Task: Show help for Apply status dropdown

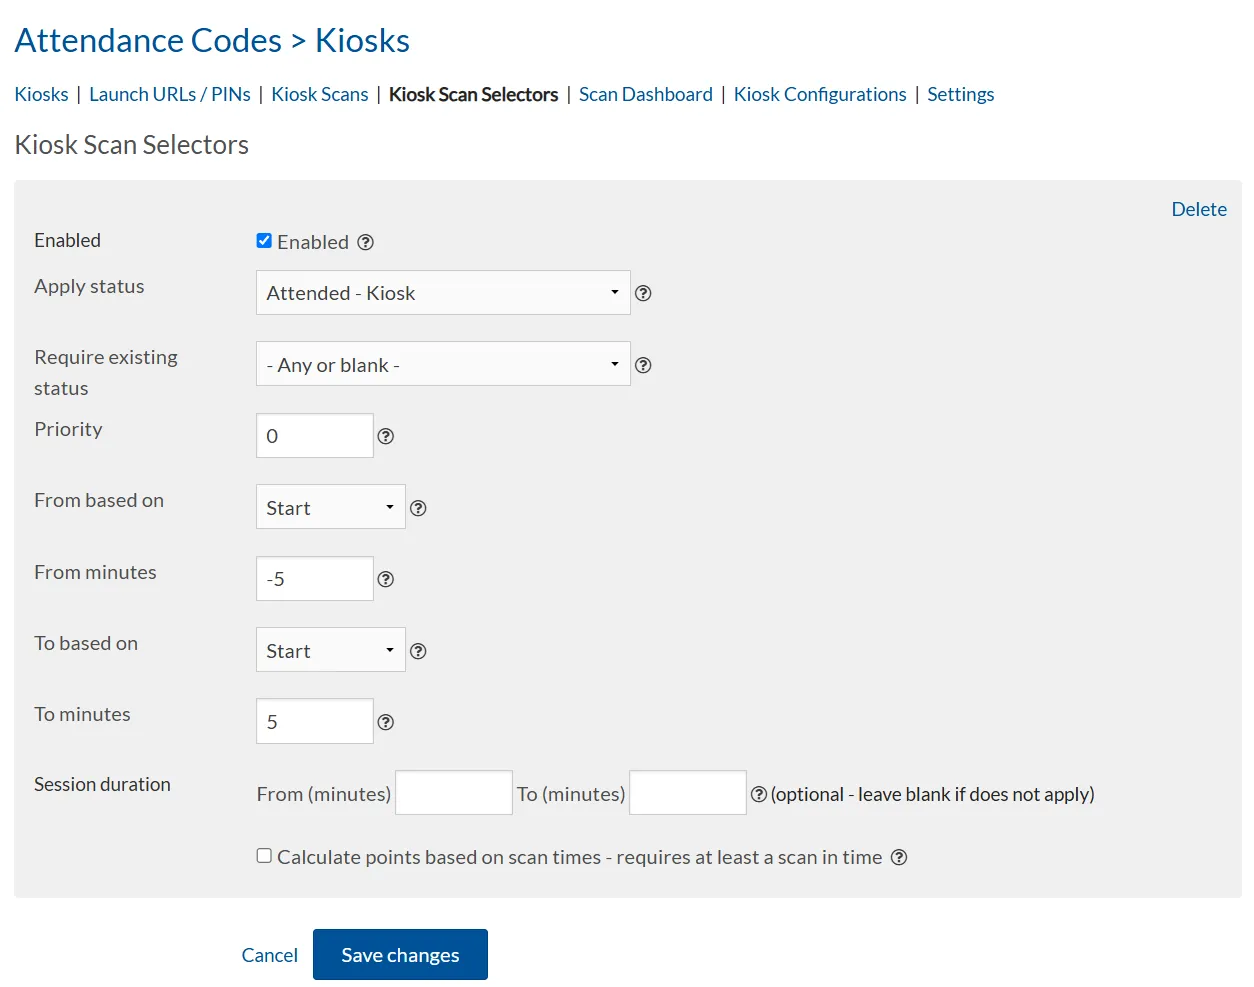Action: tap(644, 293)
